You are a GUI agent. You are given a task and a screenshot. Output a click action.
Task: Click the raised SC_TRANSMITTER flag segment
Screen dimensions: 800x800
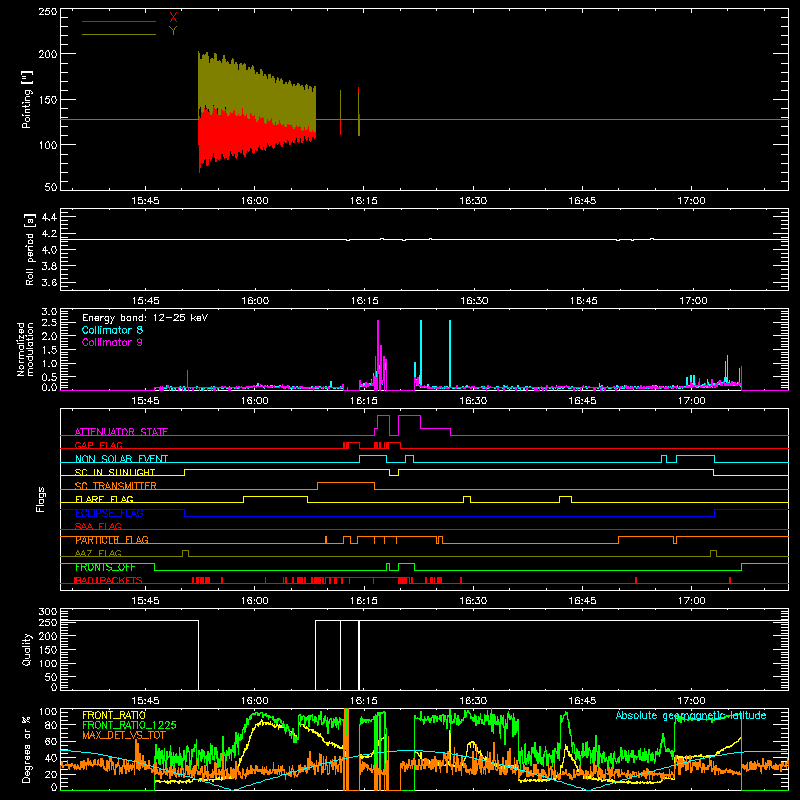pos(346,483)
